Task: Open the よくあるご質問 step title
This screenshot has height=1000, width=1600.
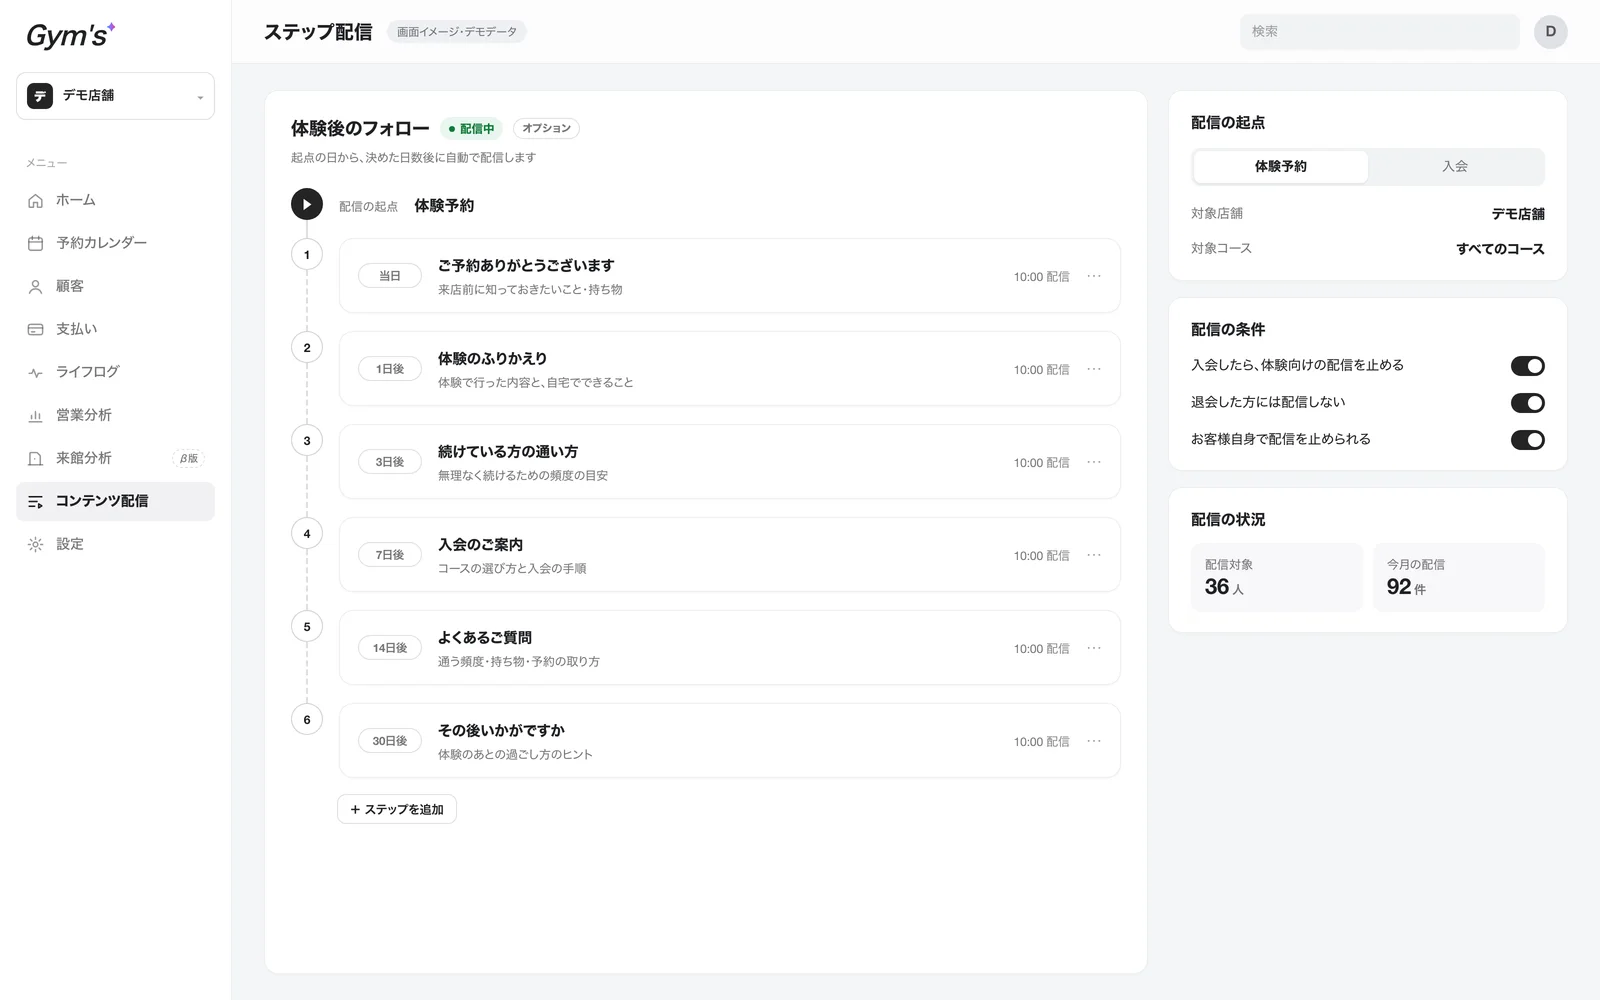Action: point(485,638)
